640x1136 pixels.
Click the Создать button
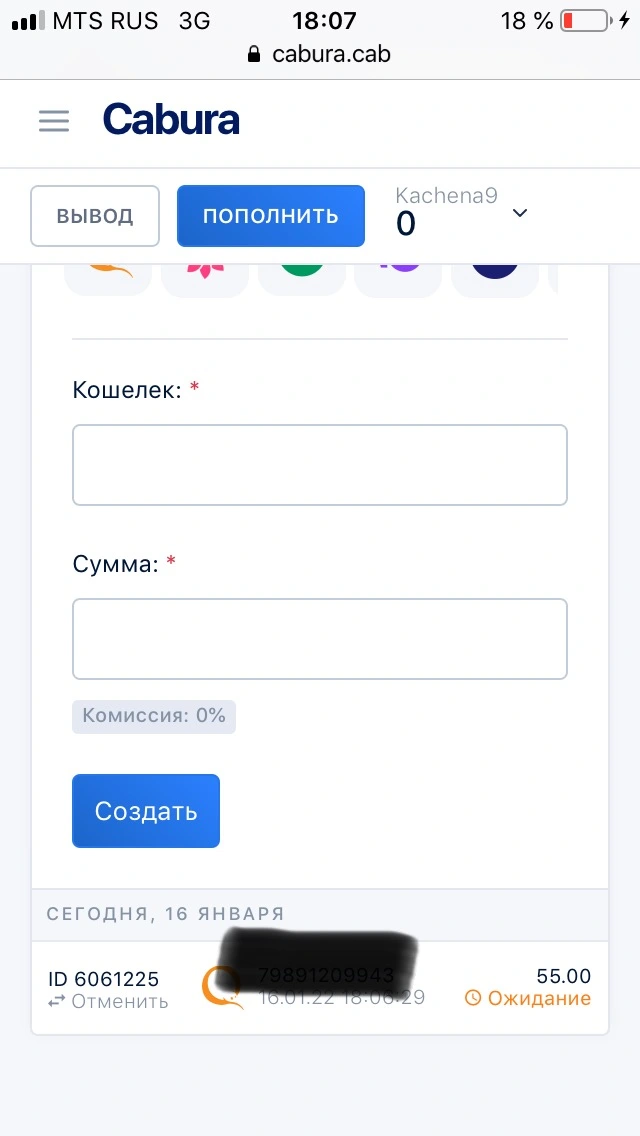[146, 811]
